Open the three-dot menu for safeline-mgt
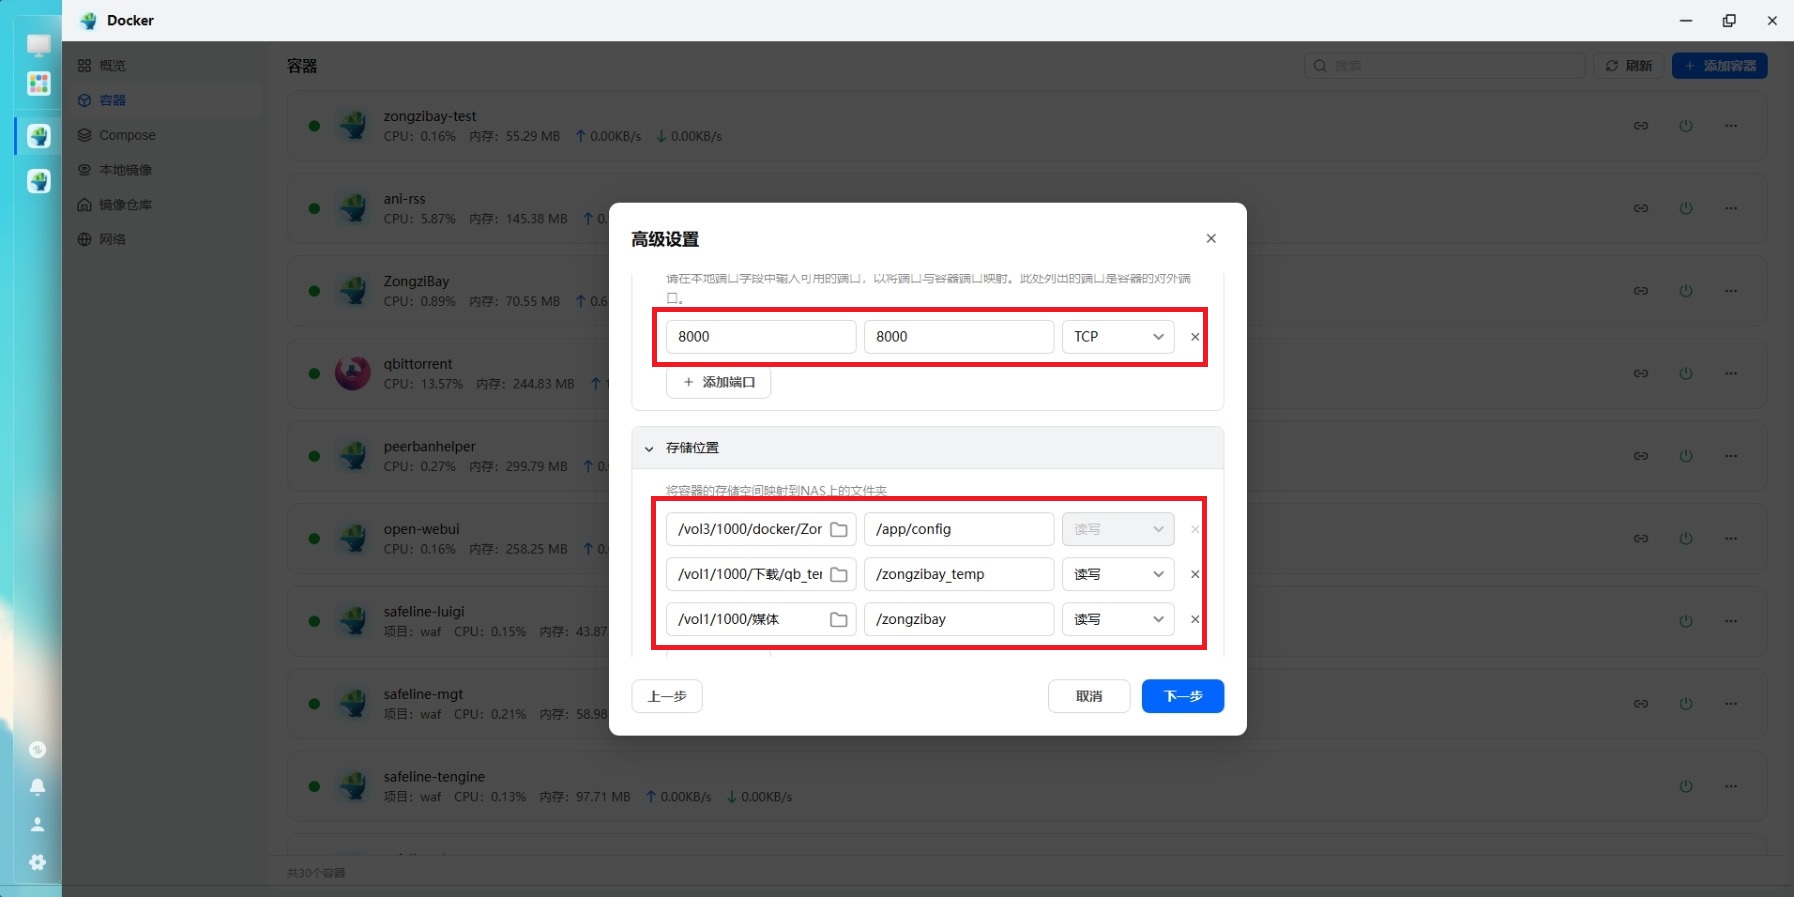 (1731, 704)
